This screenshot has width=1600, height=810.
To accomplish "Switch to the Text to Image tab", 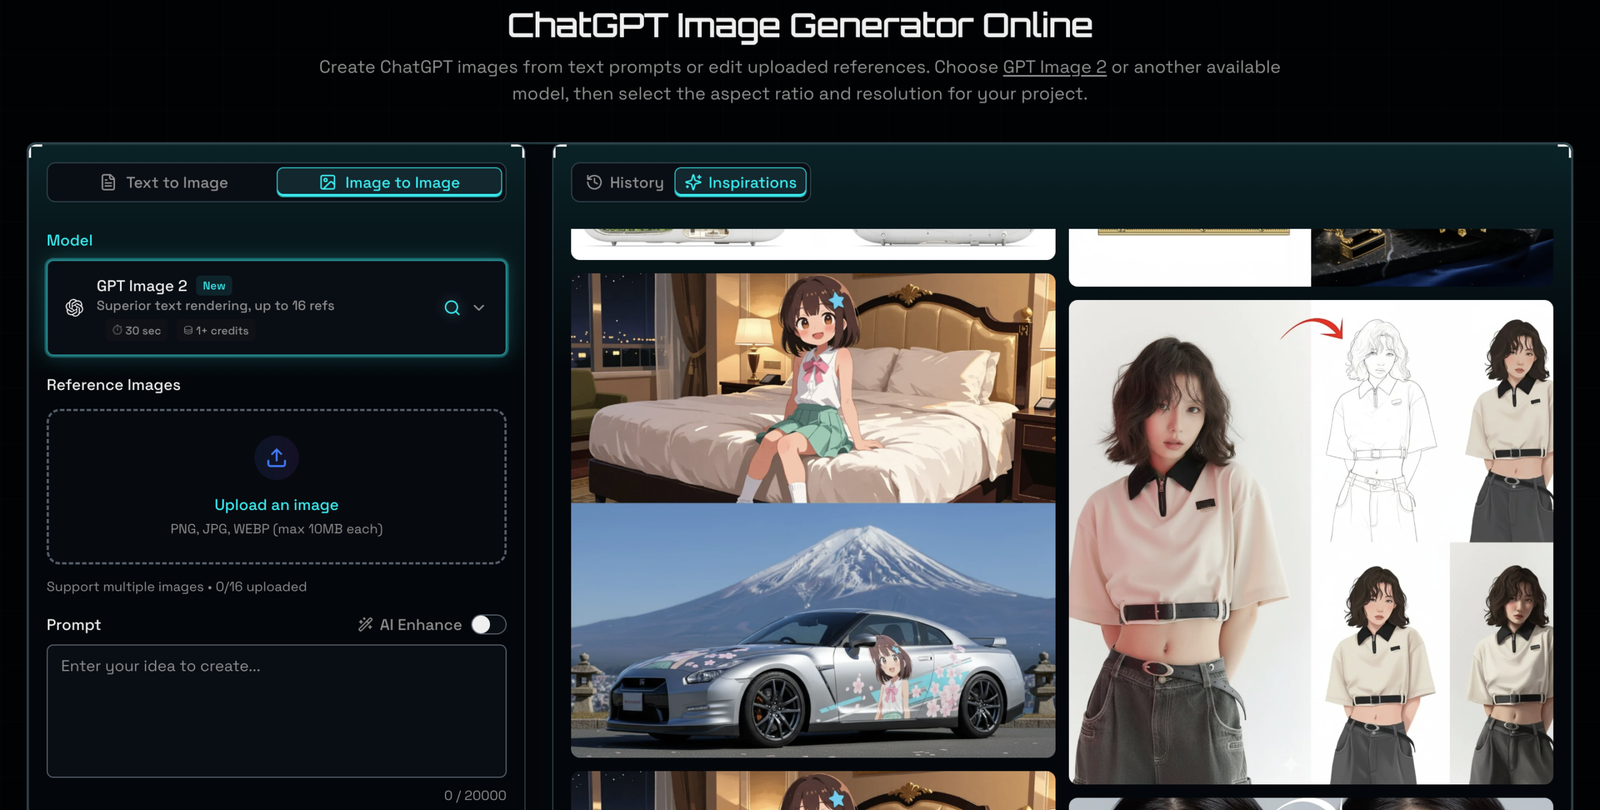I will coord(164,183).
